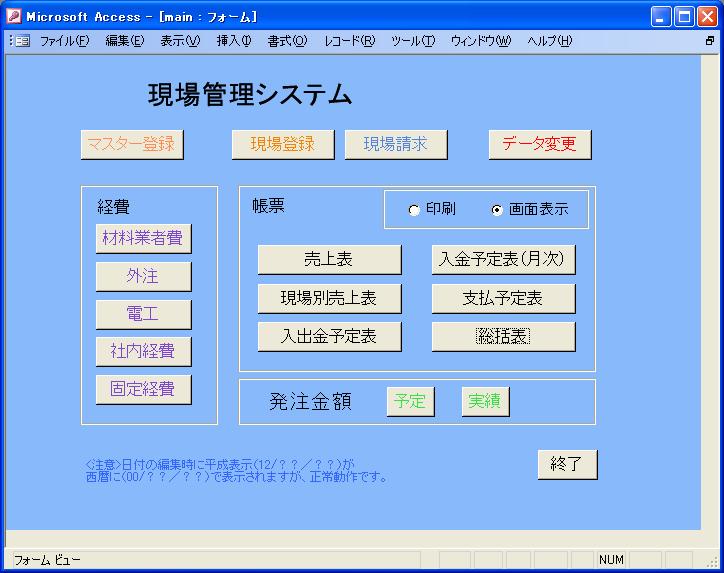Click the 外注 expense button
Viewport: 724px width, 573px height.
(x=143, y=277)
